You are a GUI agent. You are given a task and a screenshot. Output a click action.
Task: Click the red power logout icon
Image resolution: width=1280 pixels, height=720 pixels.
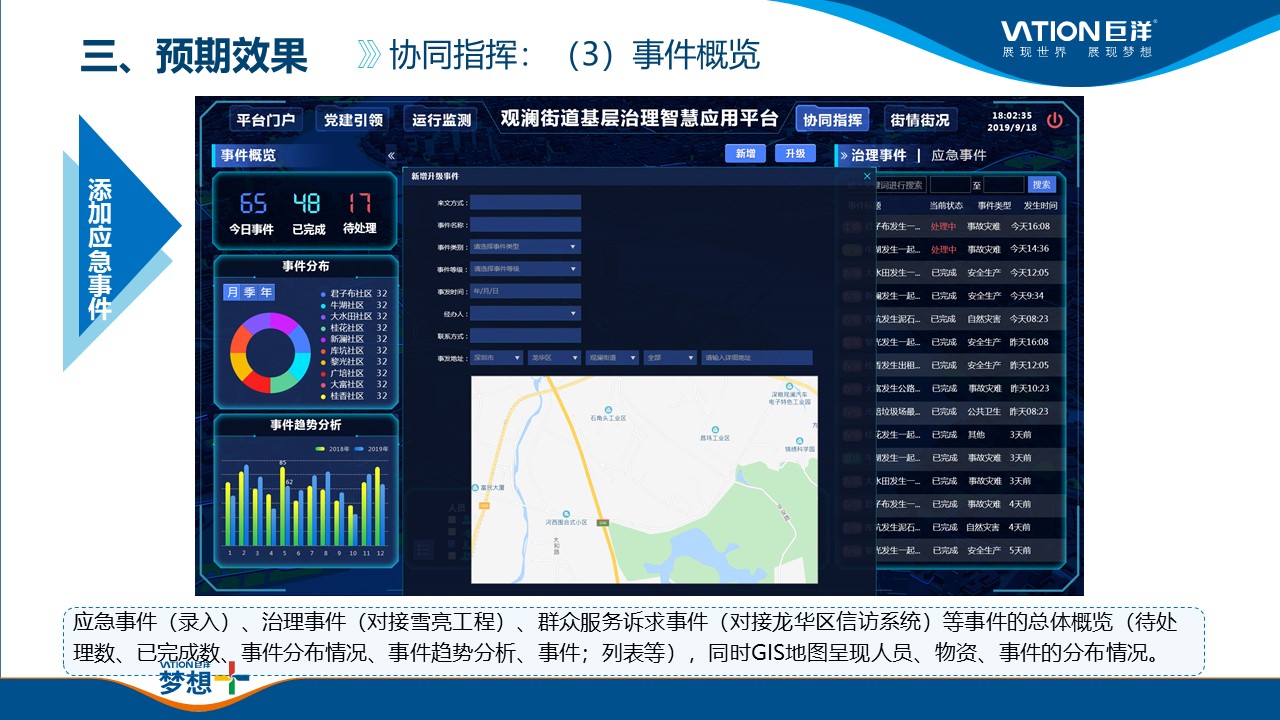1055,121
